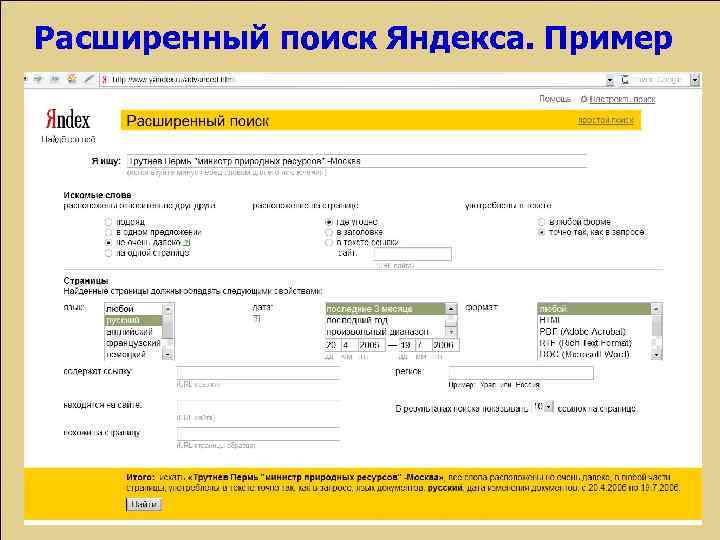Screen dimensions: 720x540
Task: Focus the 'Я ищу' query field
Action: [357, 161]
